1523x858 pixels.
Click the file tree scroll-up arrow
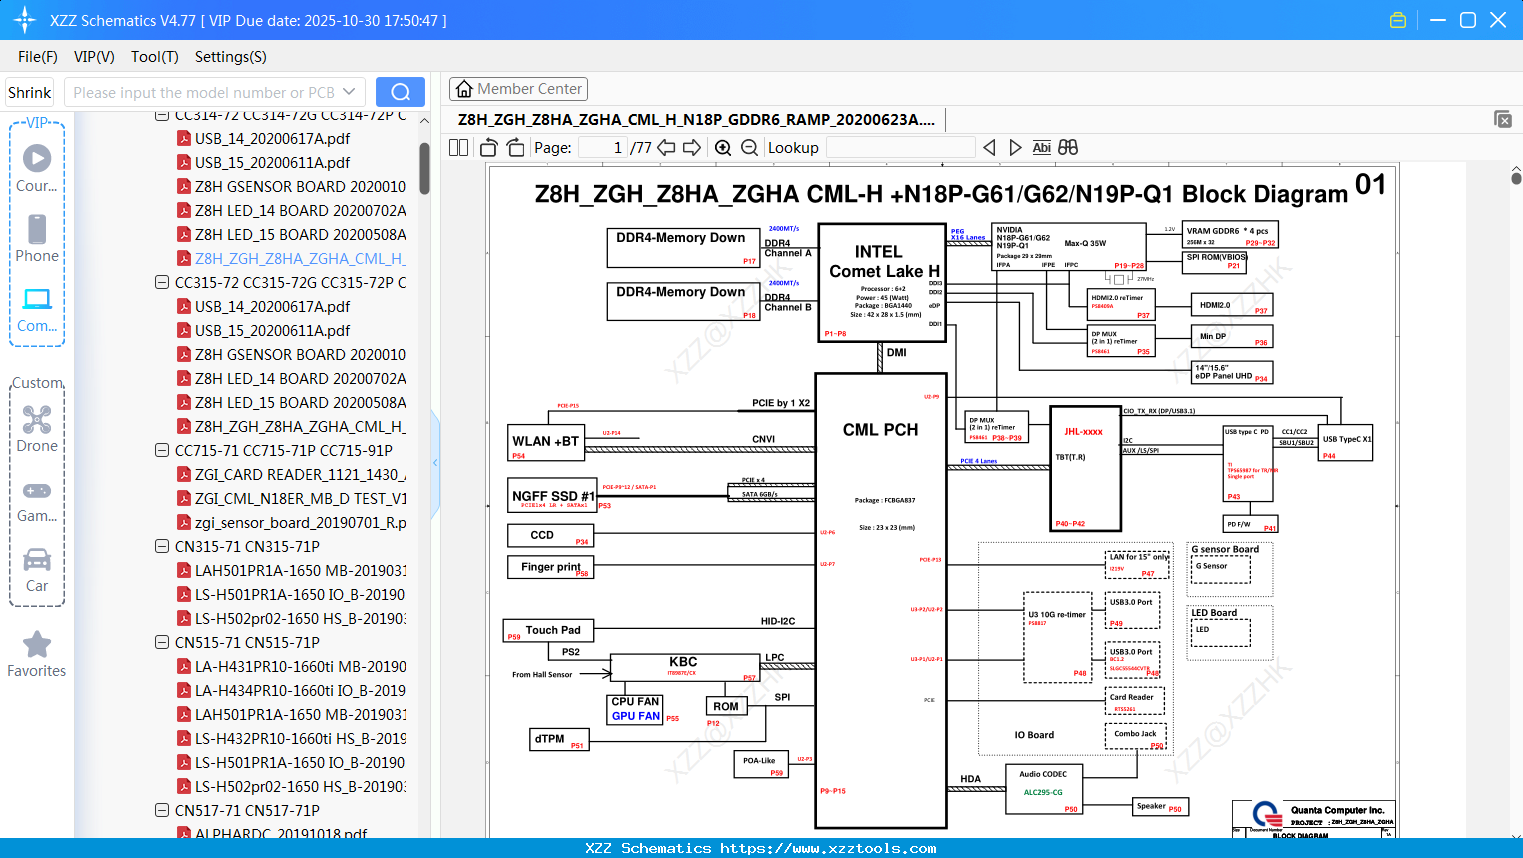click(x=424, y=121)
